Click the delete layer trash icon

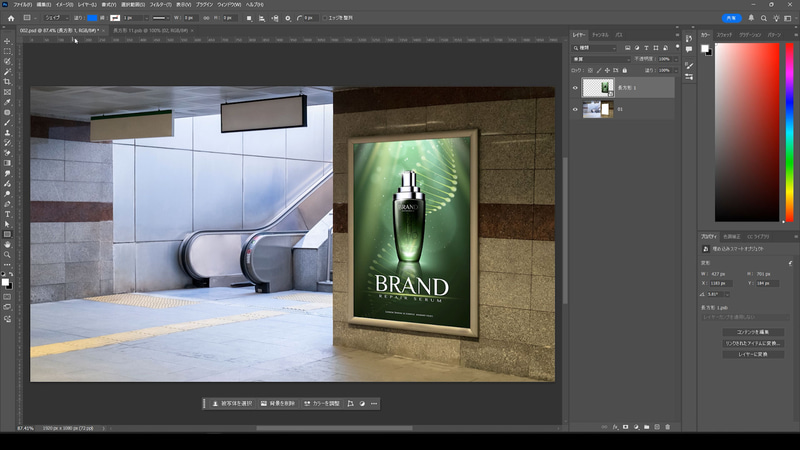point(668,427)
